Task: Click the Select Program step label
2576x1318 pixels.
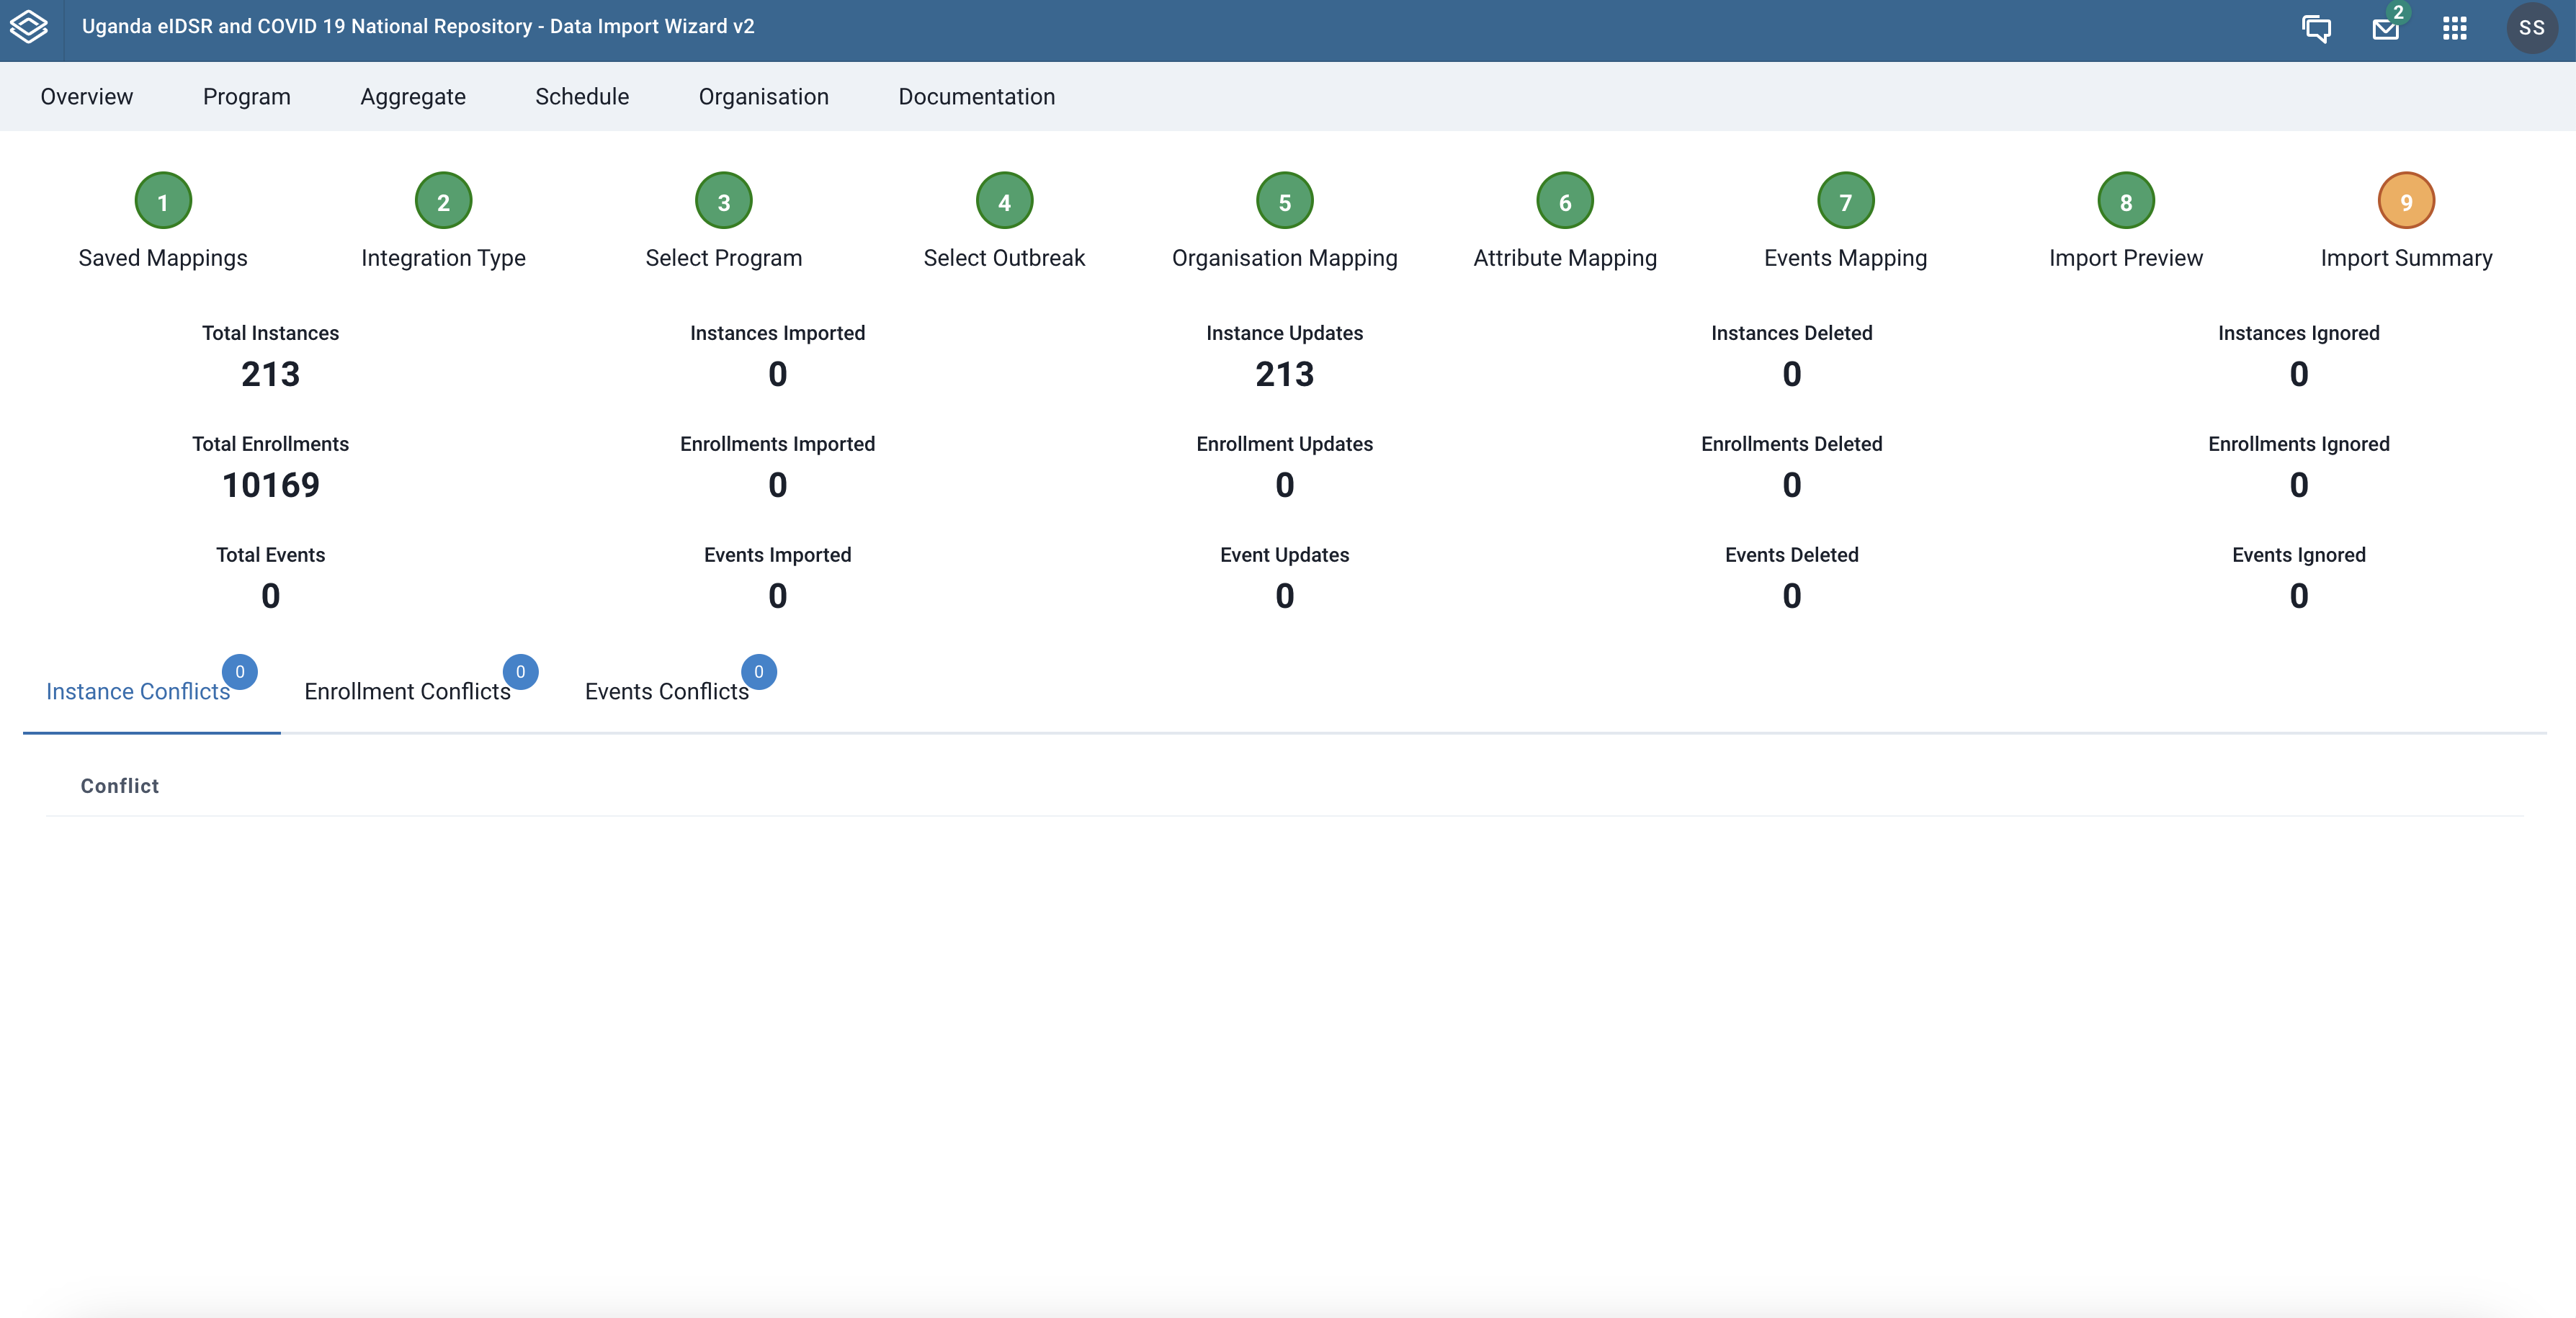Action: click(x=724, y=258)
